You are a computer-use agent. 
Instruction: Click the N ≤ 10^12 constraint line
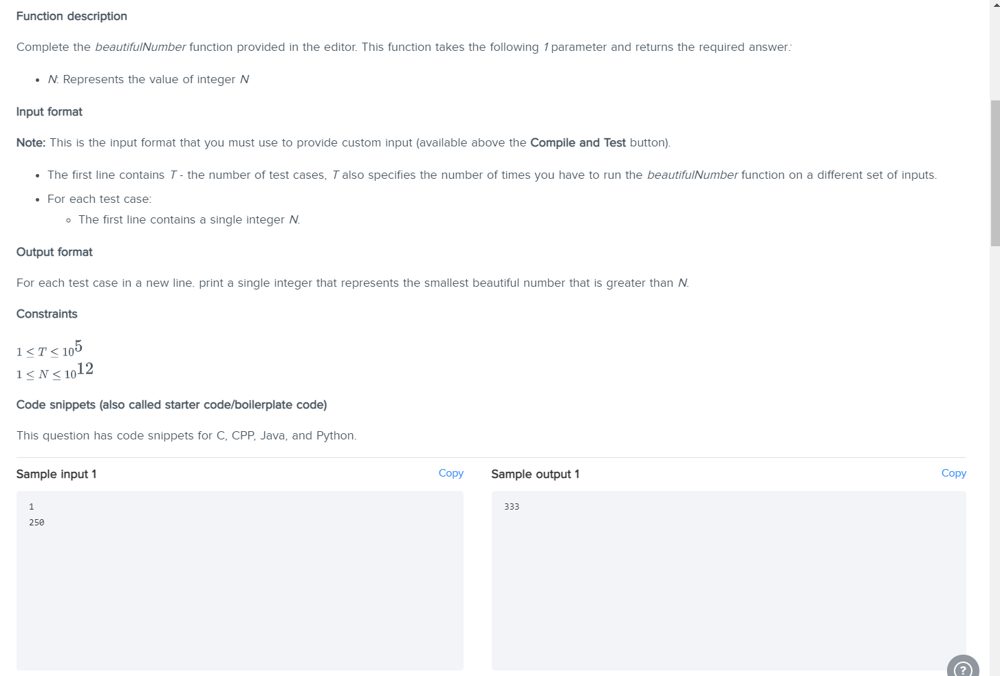click(55, 371)
